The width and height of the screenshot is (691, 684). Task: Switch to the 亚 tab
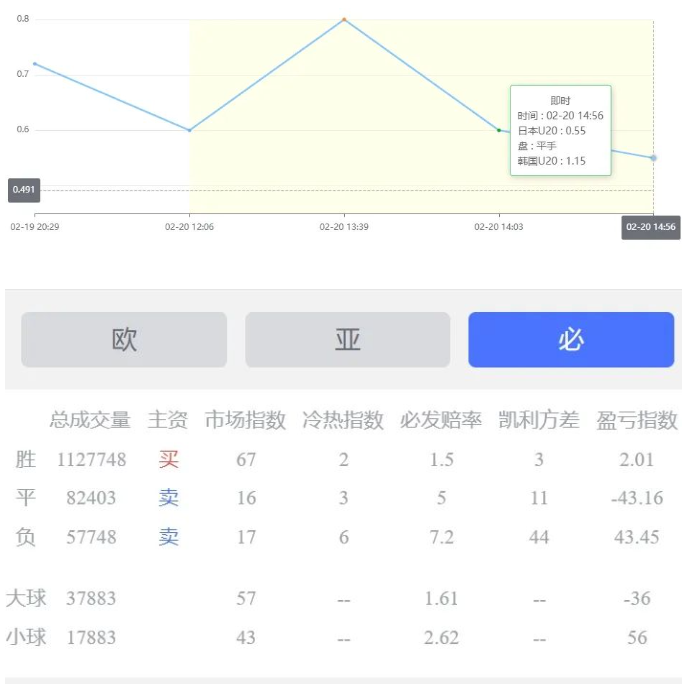347,340
